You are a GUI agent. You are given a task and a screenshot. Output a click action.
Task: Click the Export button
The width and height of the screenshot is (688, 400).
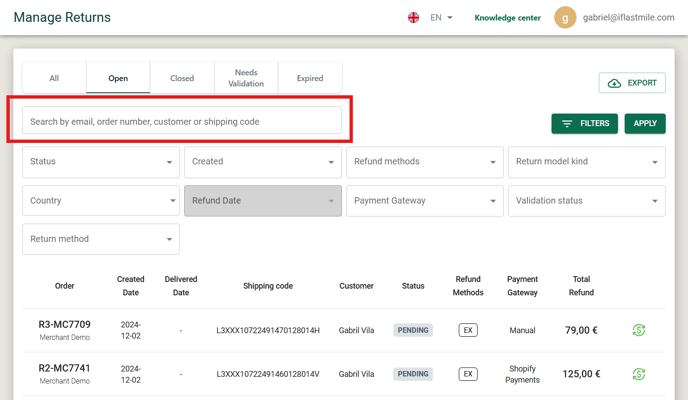coord(632,83)
